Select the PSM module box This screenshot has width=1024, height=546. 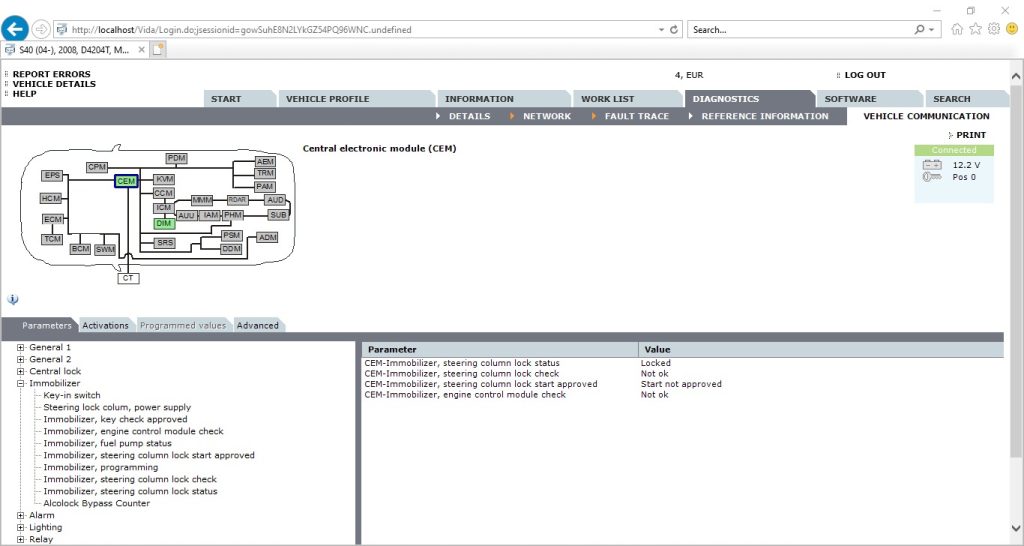point(231,235)
